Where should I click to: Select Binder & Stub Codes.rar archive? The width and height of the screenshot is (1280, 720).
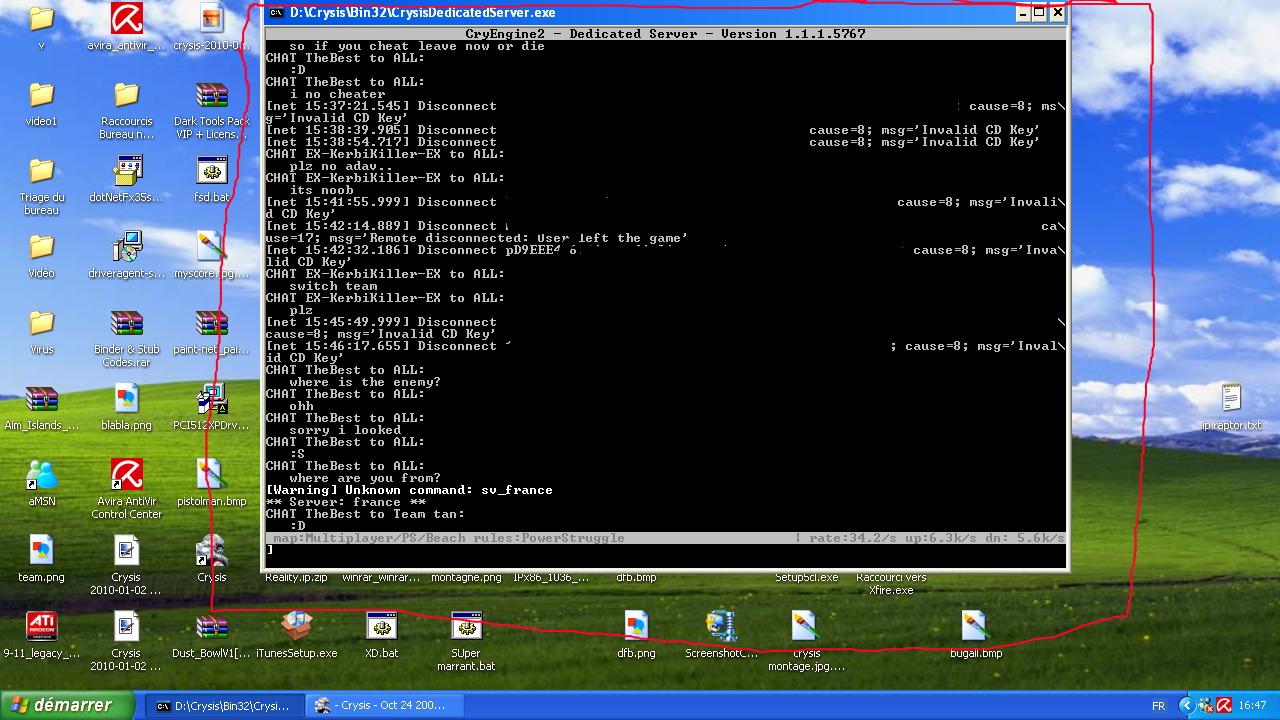pyautogui.click(x=126, y=323)
